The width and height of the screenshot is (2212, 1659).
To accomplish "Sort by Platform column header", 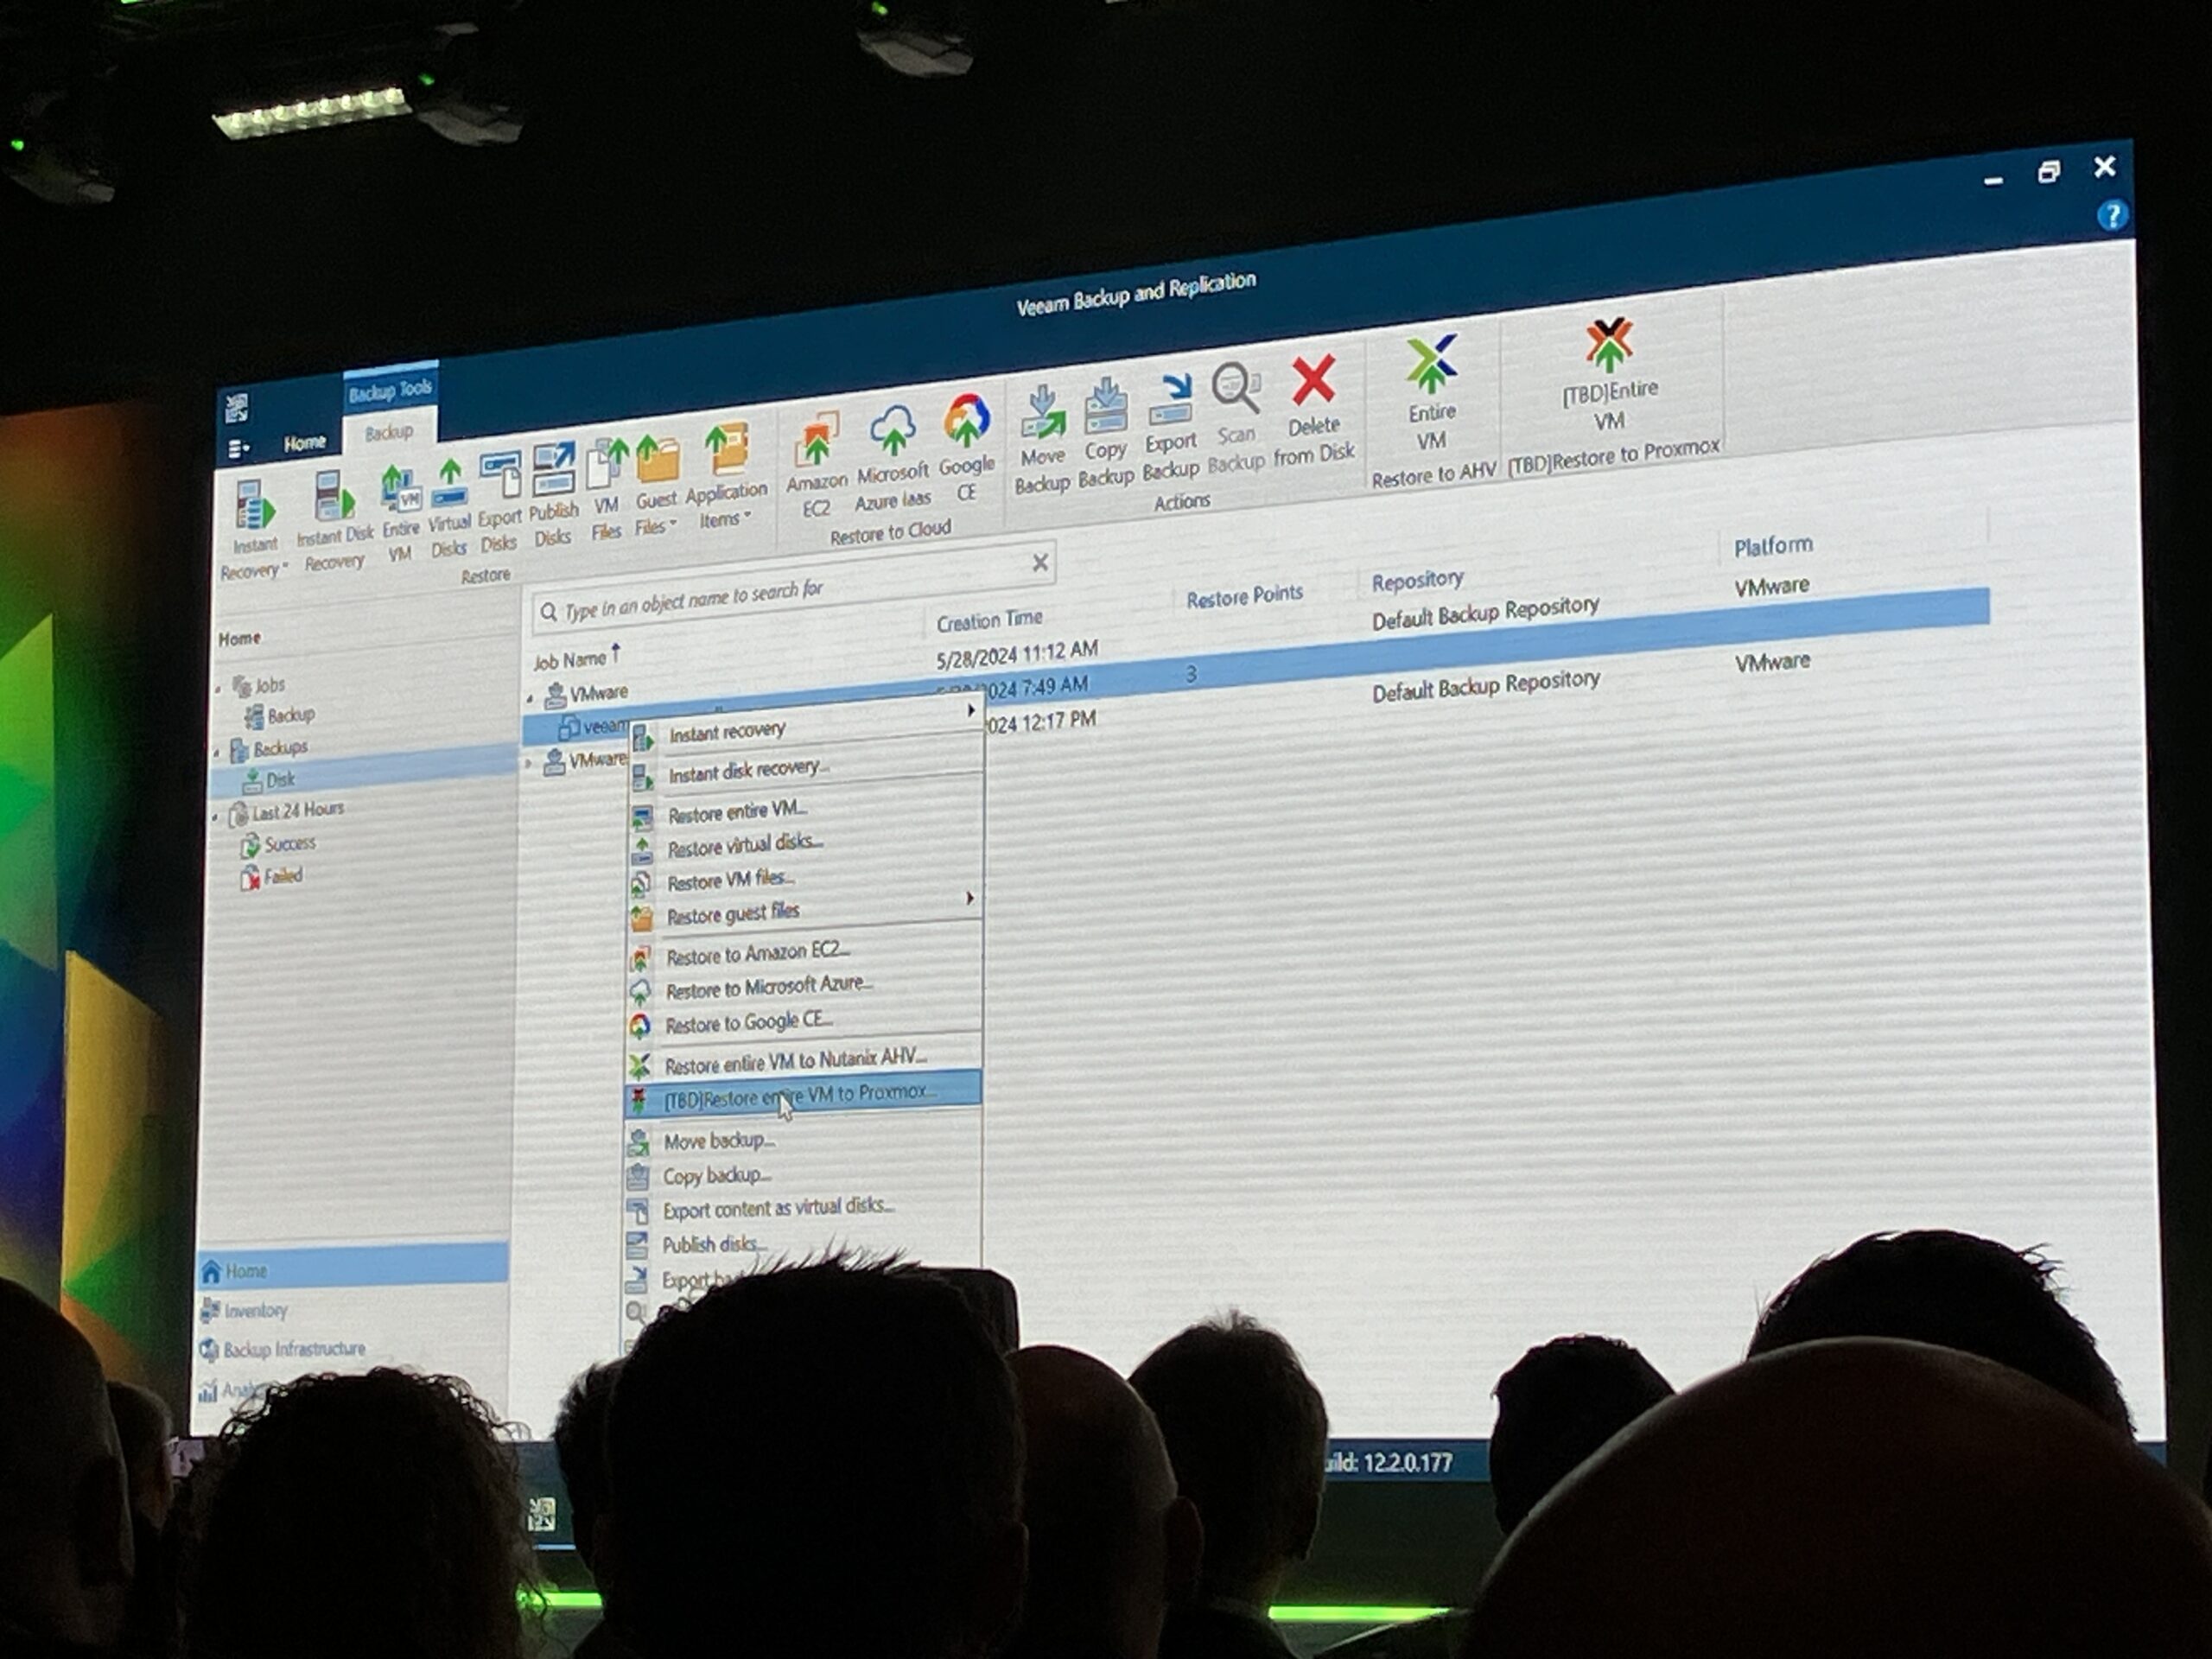I will 1773,546.
